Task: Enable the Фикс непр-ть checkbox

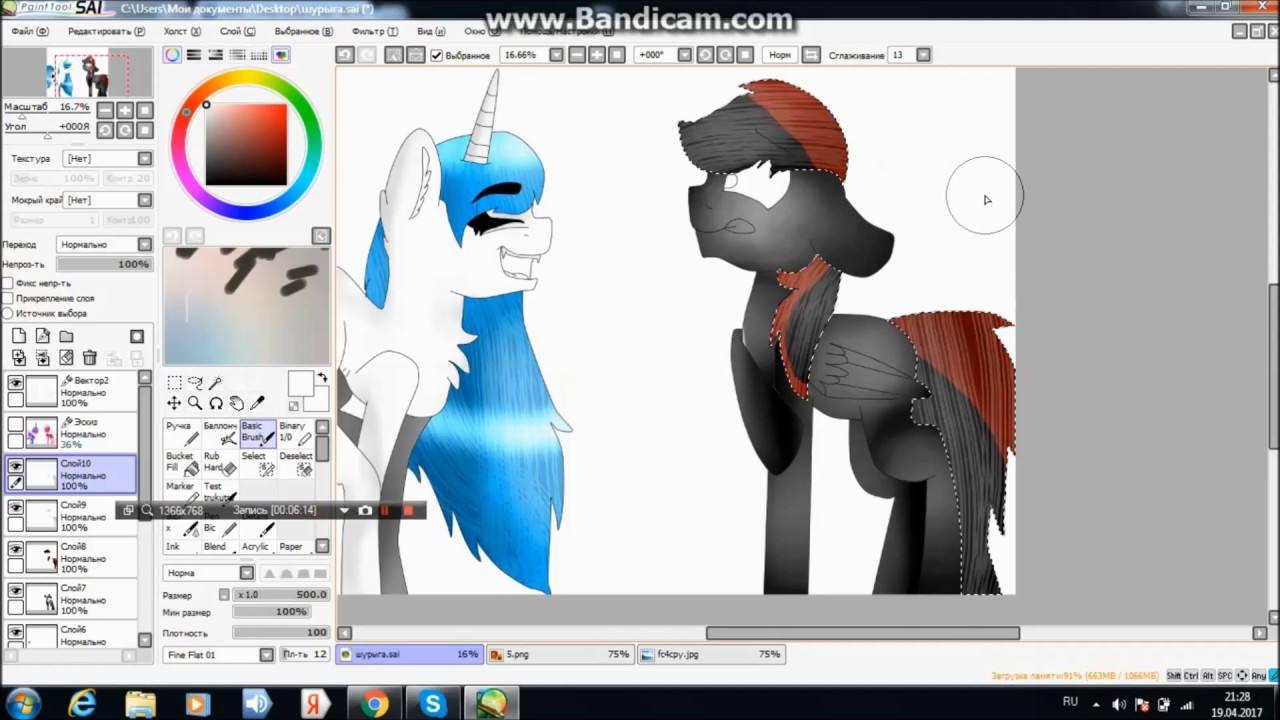Action: [8, 283]
